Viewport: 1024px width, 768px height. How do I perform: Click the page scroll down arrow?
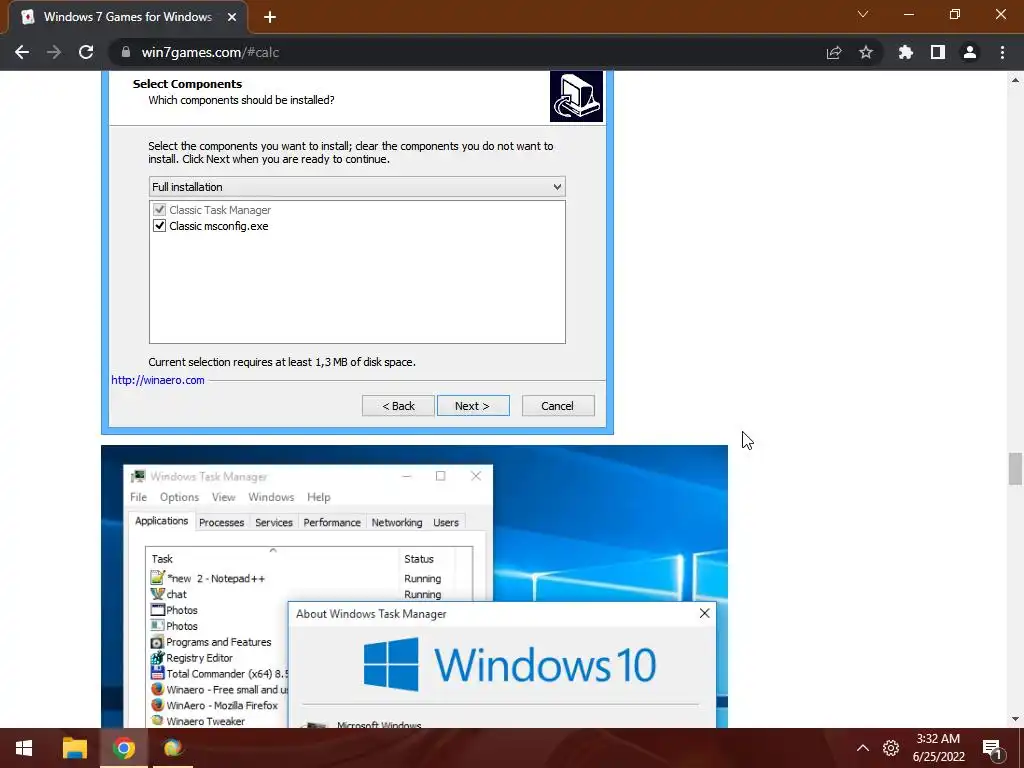(x=1014, y=720)
